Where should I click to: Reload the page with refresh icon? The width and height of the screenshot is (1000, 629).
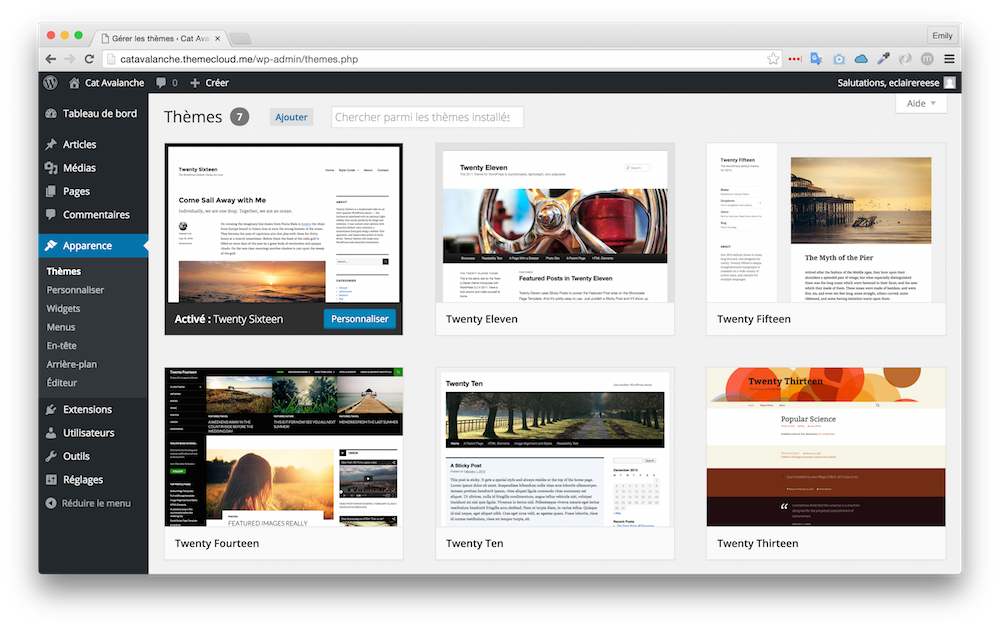pyautogui.click(x=89, y=59)
